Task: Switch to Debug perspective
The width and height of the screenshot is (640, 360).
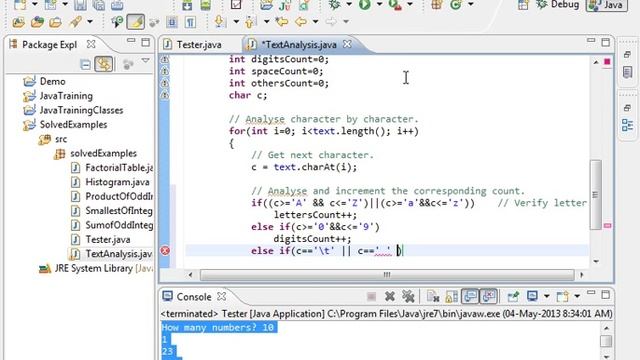Action: point(558,4)
